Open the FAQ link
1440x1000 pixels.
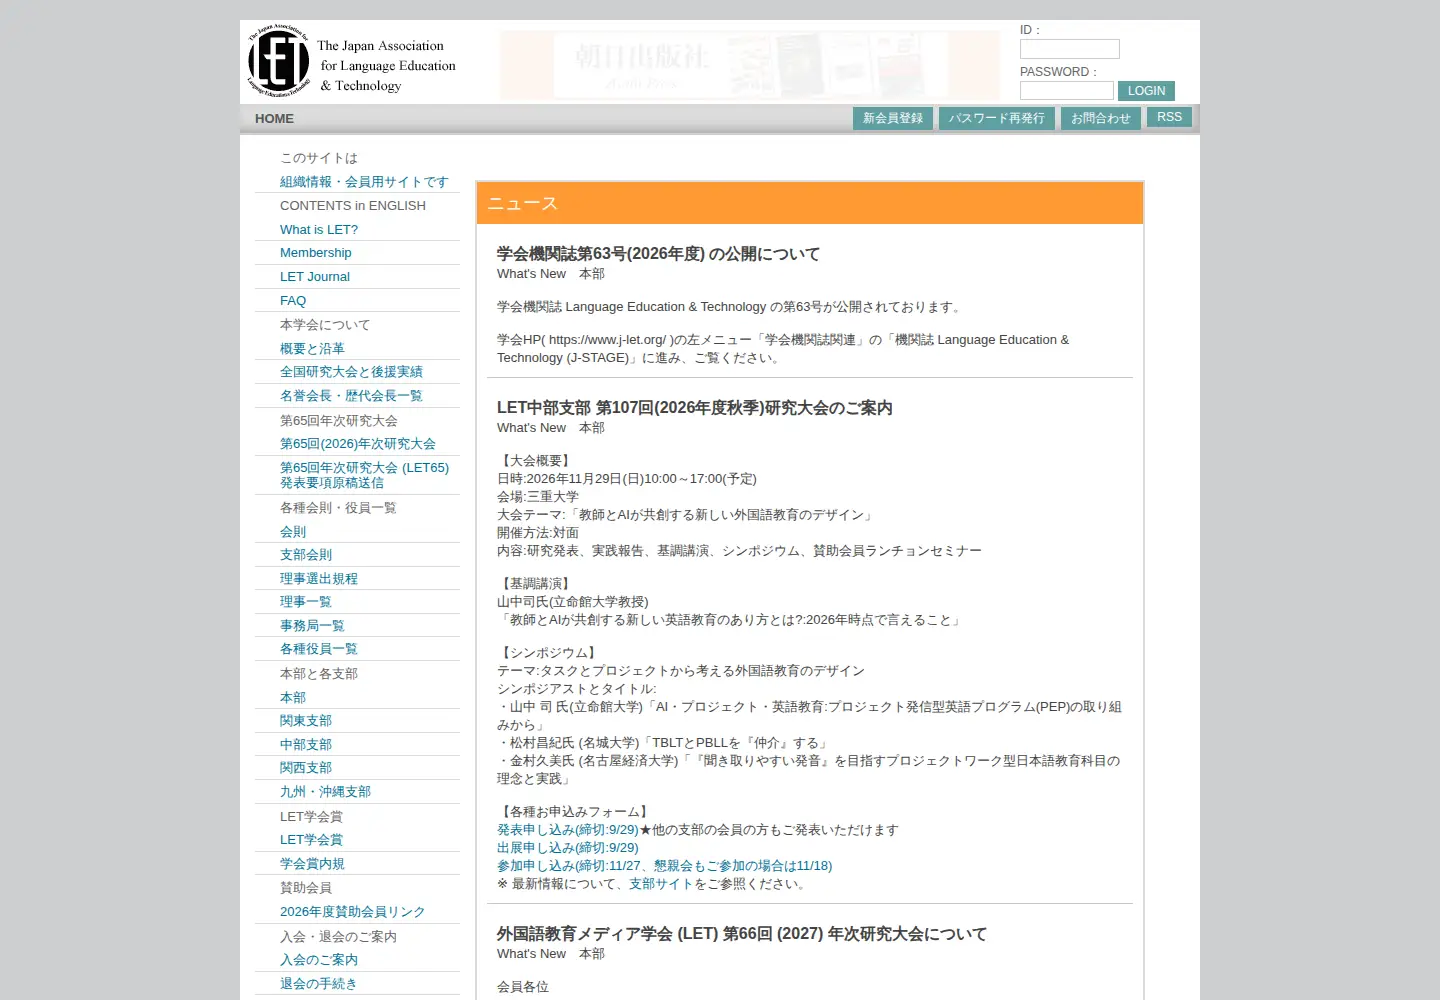pyautogui.click(x=293, y=301)
